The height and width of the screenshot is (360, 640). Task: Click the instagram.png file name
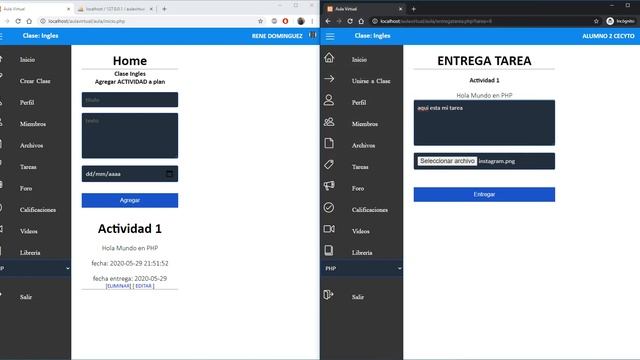click(x=497, y=161)
